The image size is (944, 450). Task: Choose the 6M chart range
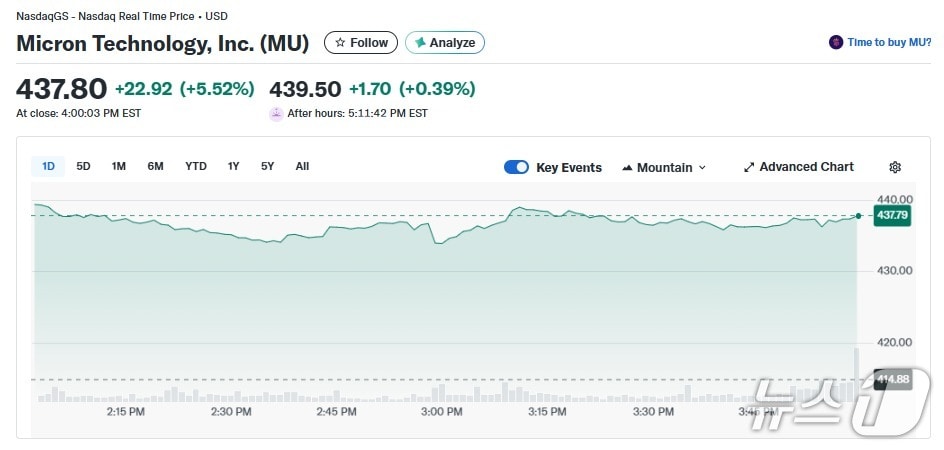tap(155, 166)
